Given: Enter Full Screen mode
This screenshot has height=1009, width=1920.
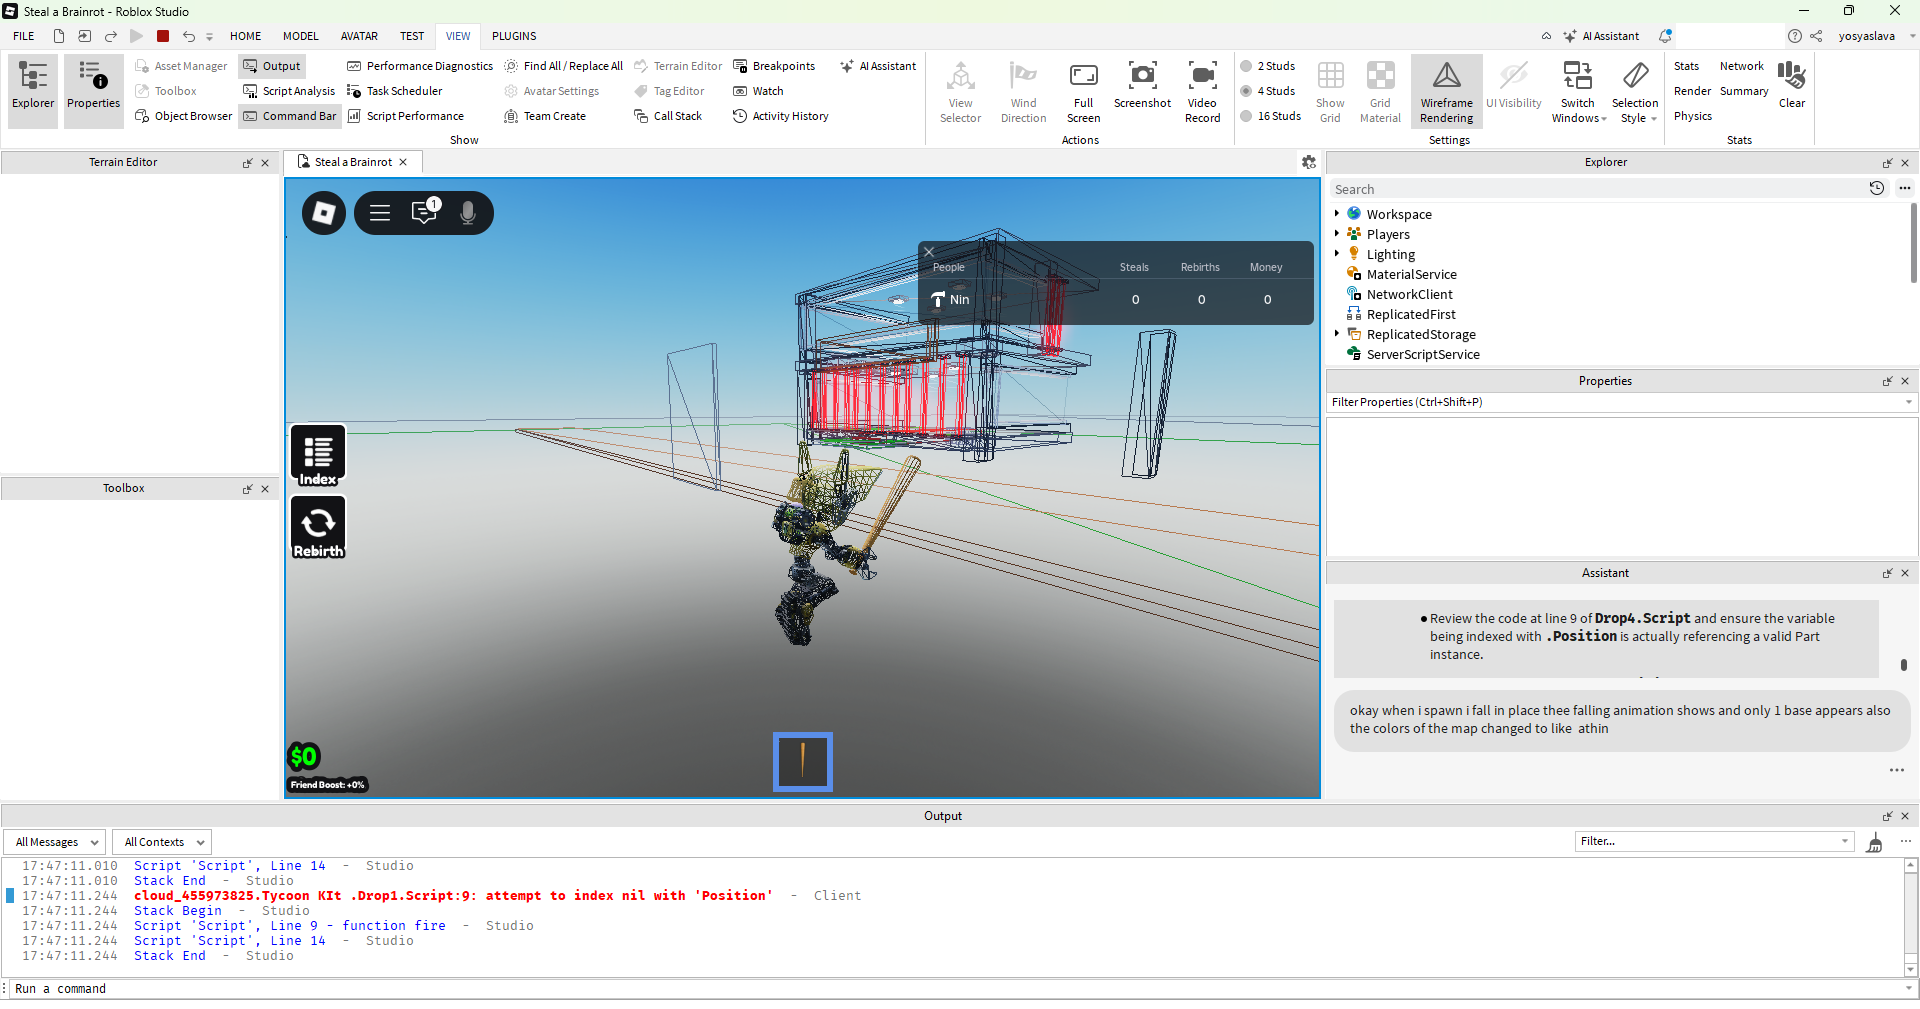Looking at the screenshot, I should click(x=1083, y=92).
